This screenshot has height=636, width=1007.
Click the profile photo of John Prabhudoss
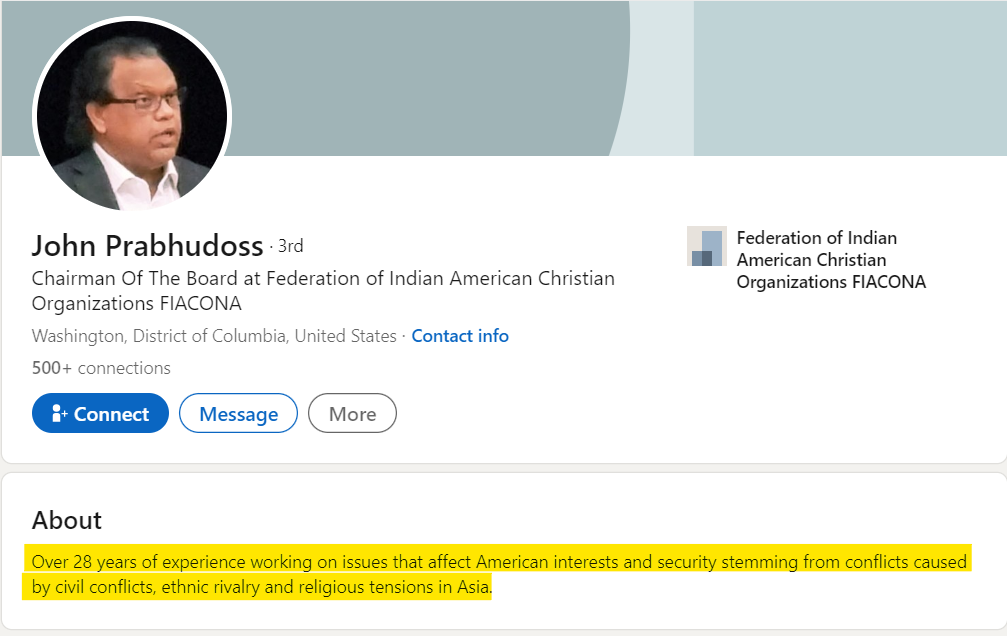click(132, 116)
